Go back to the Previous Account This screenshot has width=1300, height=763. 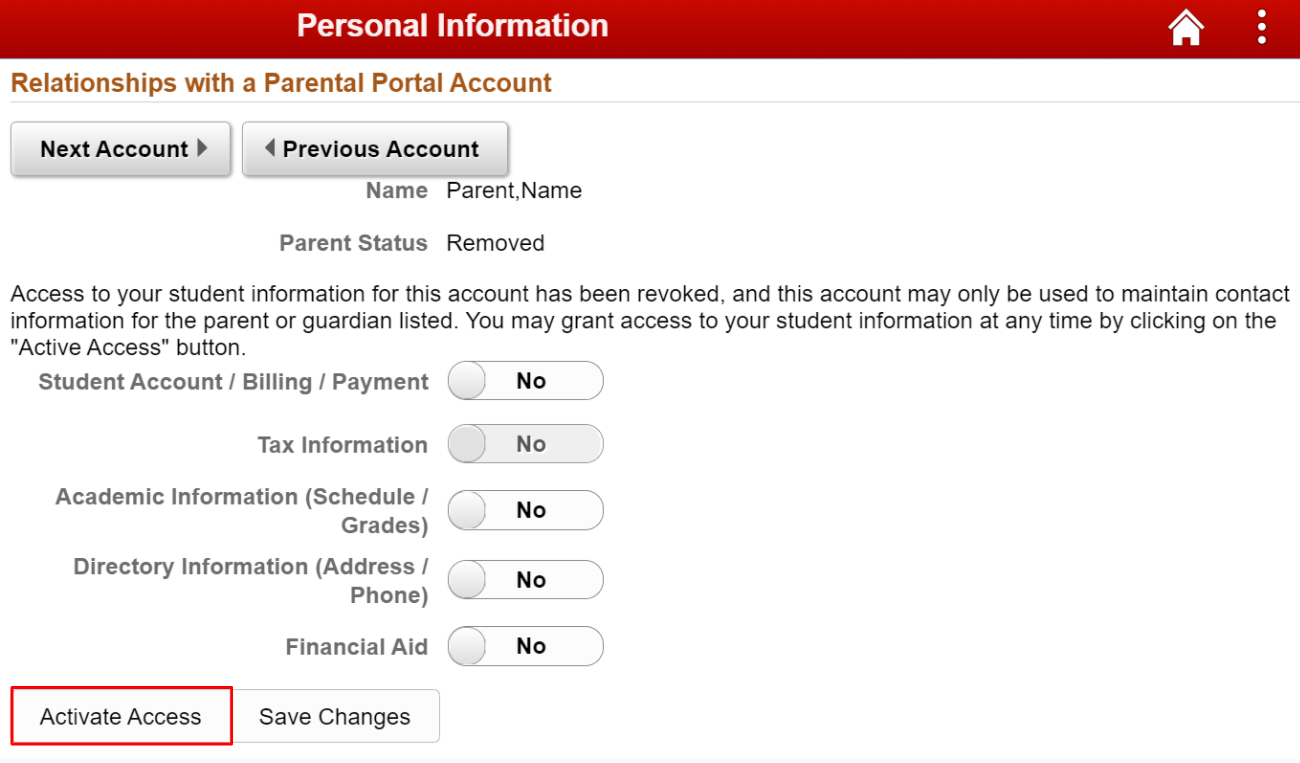pyautogui.click(x=375, y=149)
